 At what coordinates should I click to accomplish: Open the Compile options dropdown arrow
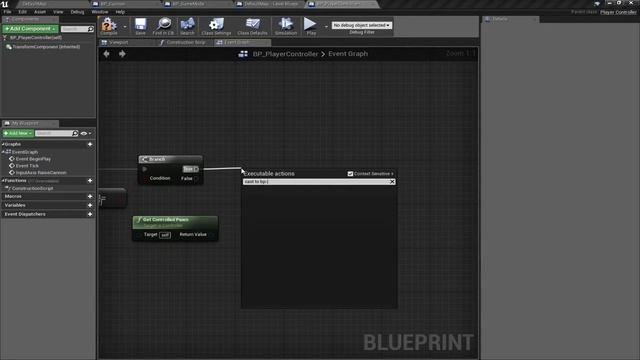124,27
